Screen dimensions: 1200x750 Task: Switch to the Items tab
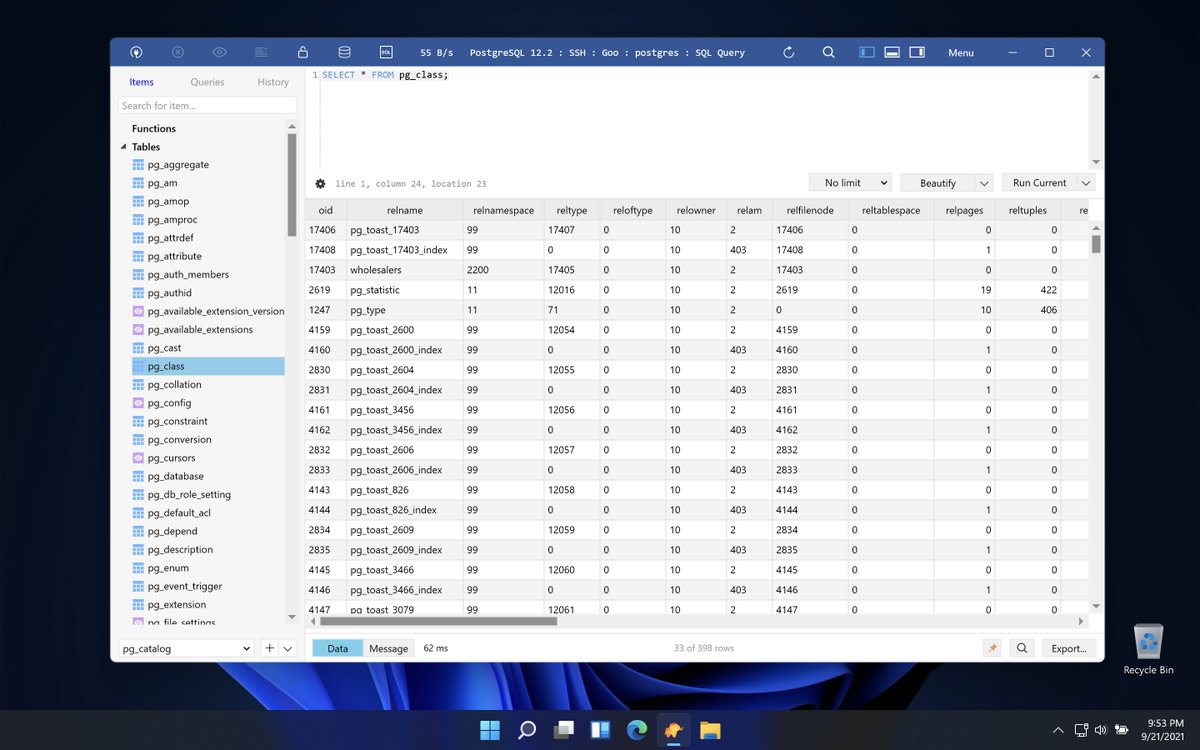click(142, 82)
